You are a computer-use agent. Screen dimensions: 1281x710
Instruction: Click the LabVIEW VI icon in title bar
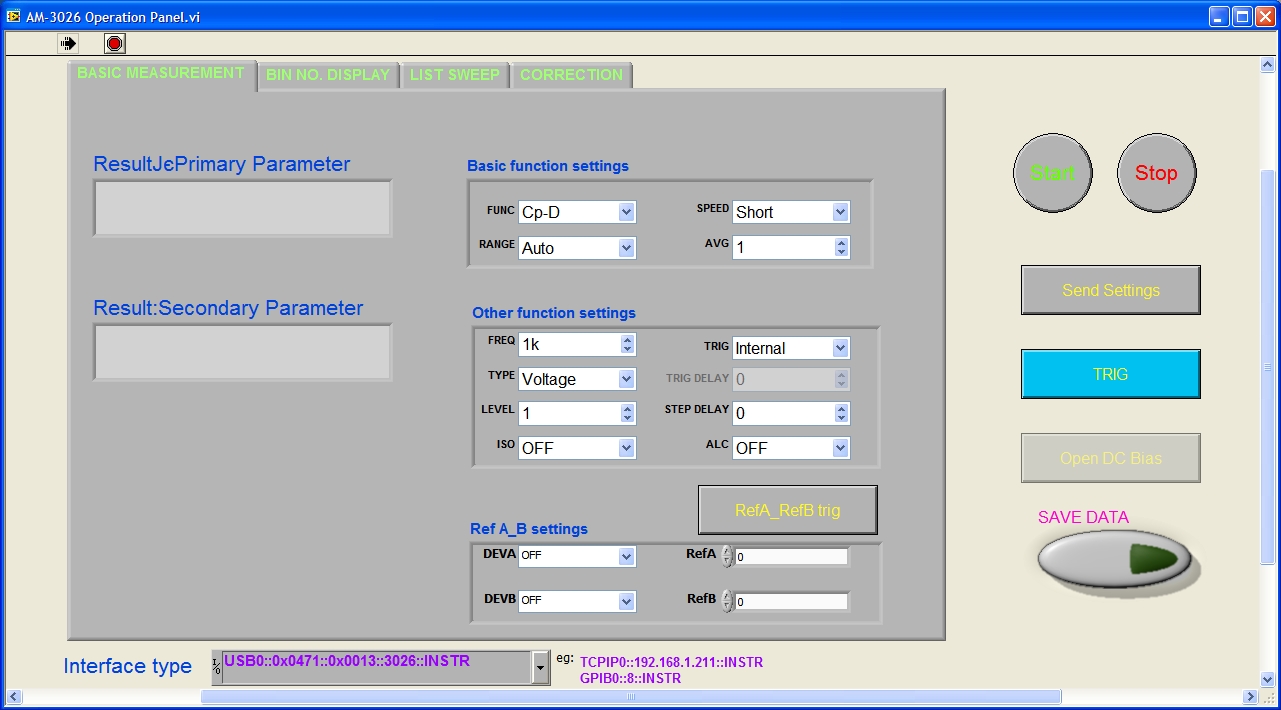(x=13, y=16)
